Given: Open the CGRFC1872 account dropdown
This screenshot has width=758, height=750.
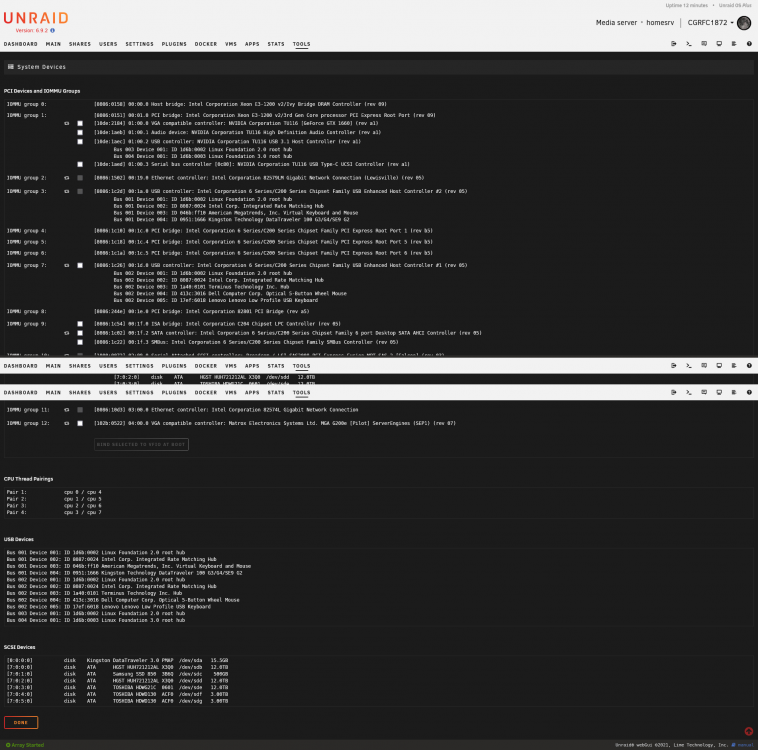Looking at the screenshot, I should click(710, 23).
